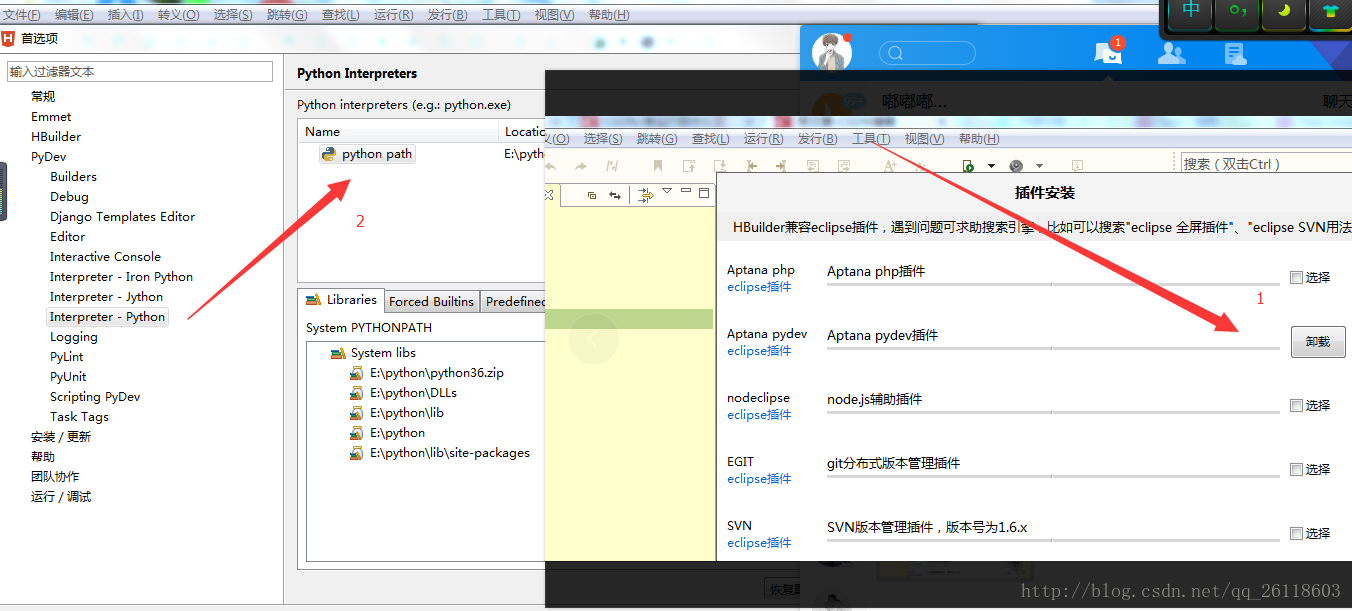Select E:\python\DLLs library entry
The width and height of the screenshot is (1352, 611).
point(404,393)
